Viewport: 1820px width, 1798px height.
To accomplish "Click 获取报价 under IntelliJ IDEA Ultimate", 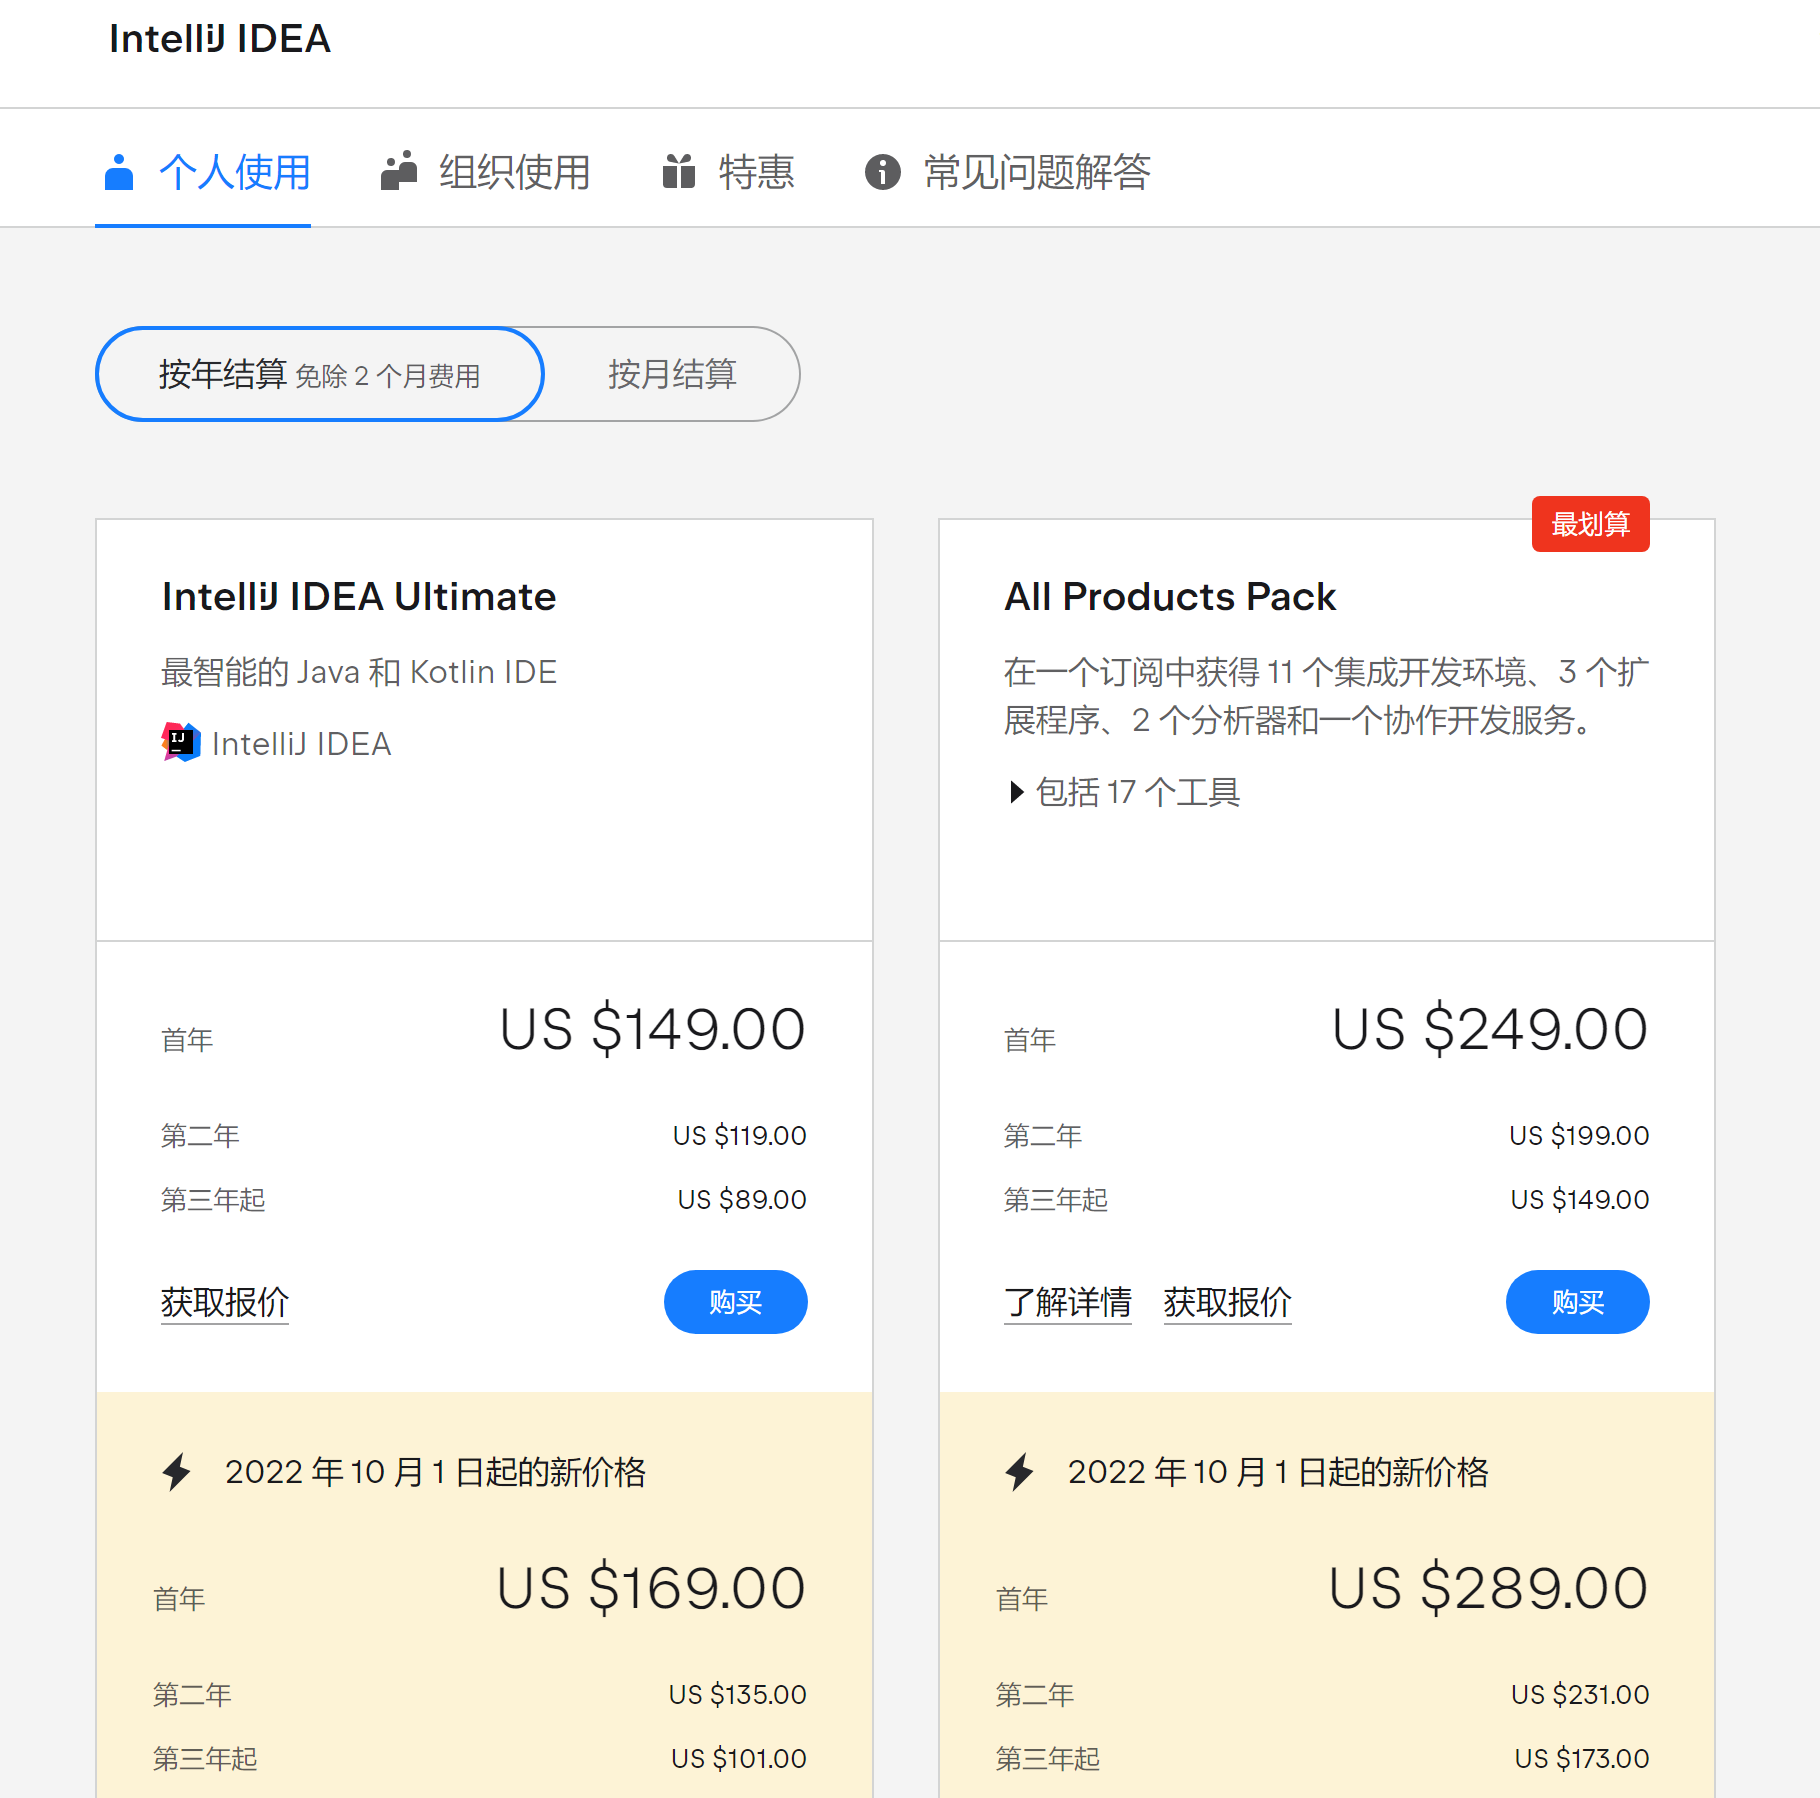I will tap(225, 1302).
